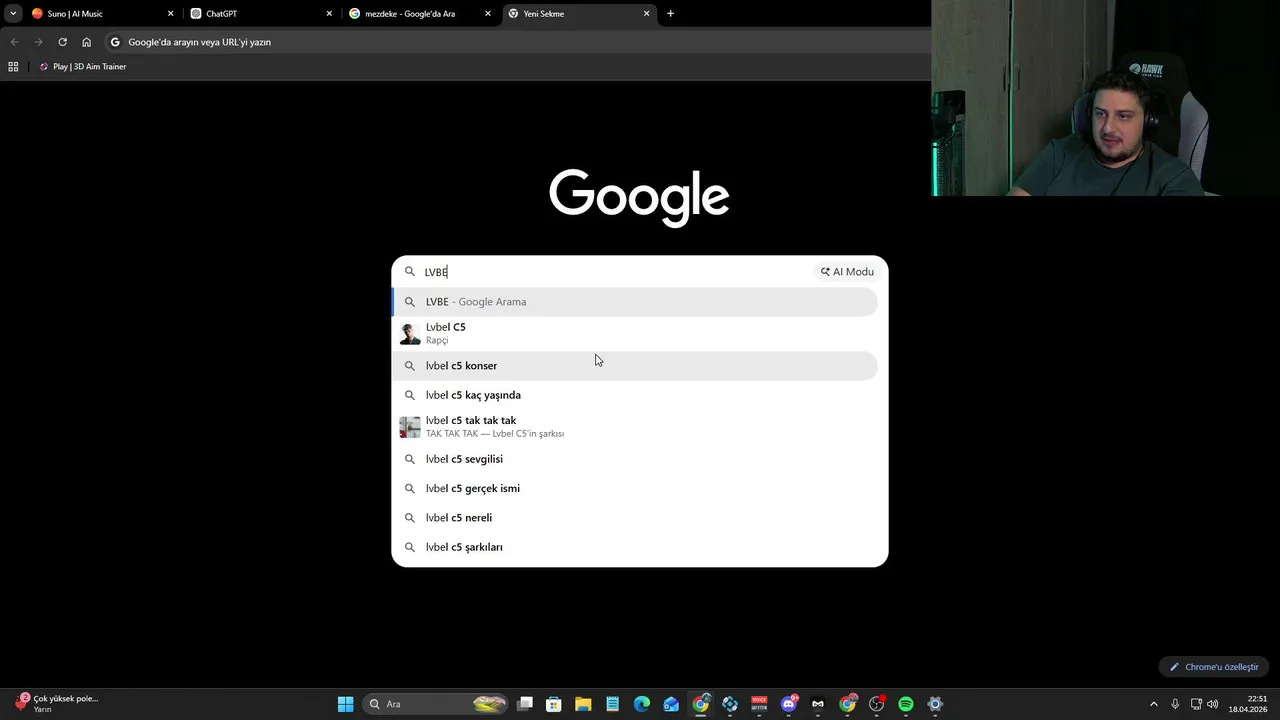
Task: Open the tab search dropdown arrow
Action: pyautogui.click(x=13, y=14)
